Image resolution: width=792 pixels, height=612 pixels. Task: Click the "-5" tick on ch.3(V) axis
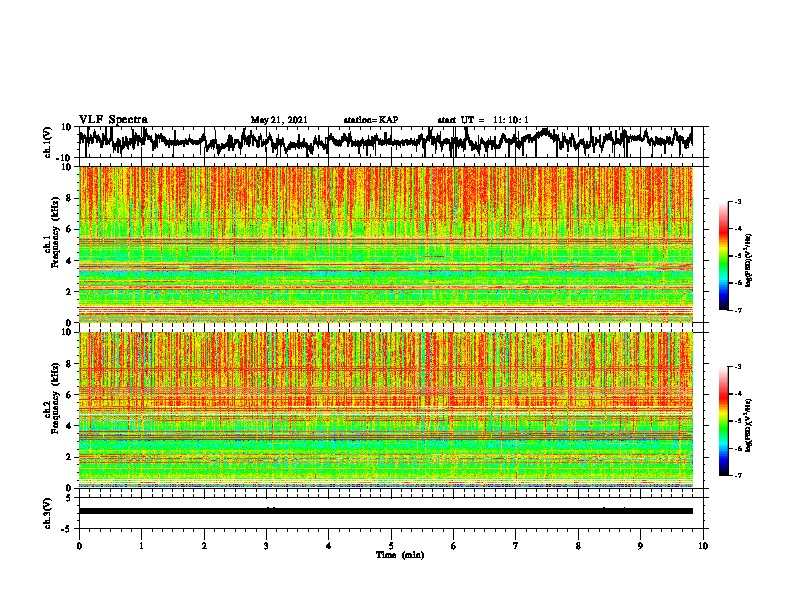(67, 529)
